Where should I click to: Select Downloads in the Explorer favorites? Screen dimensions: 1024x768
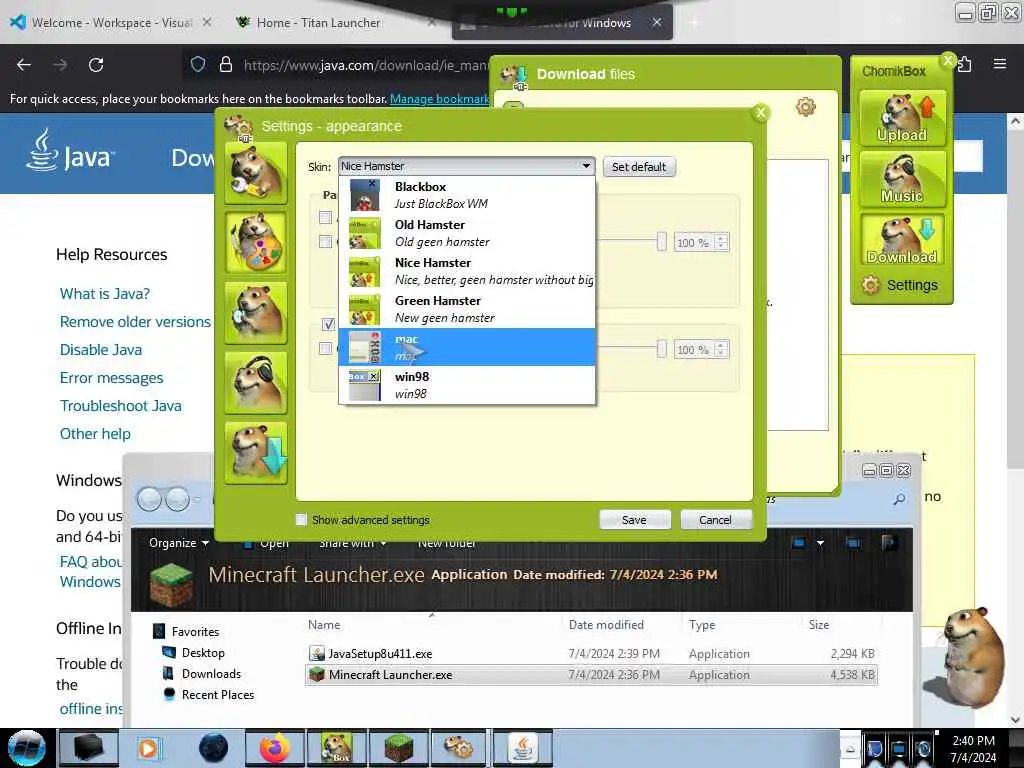pyautogui.click(x=211, y=673)
